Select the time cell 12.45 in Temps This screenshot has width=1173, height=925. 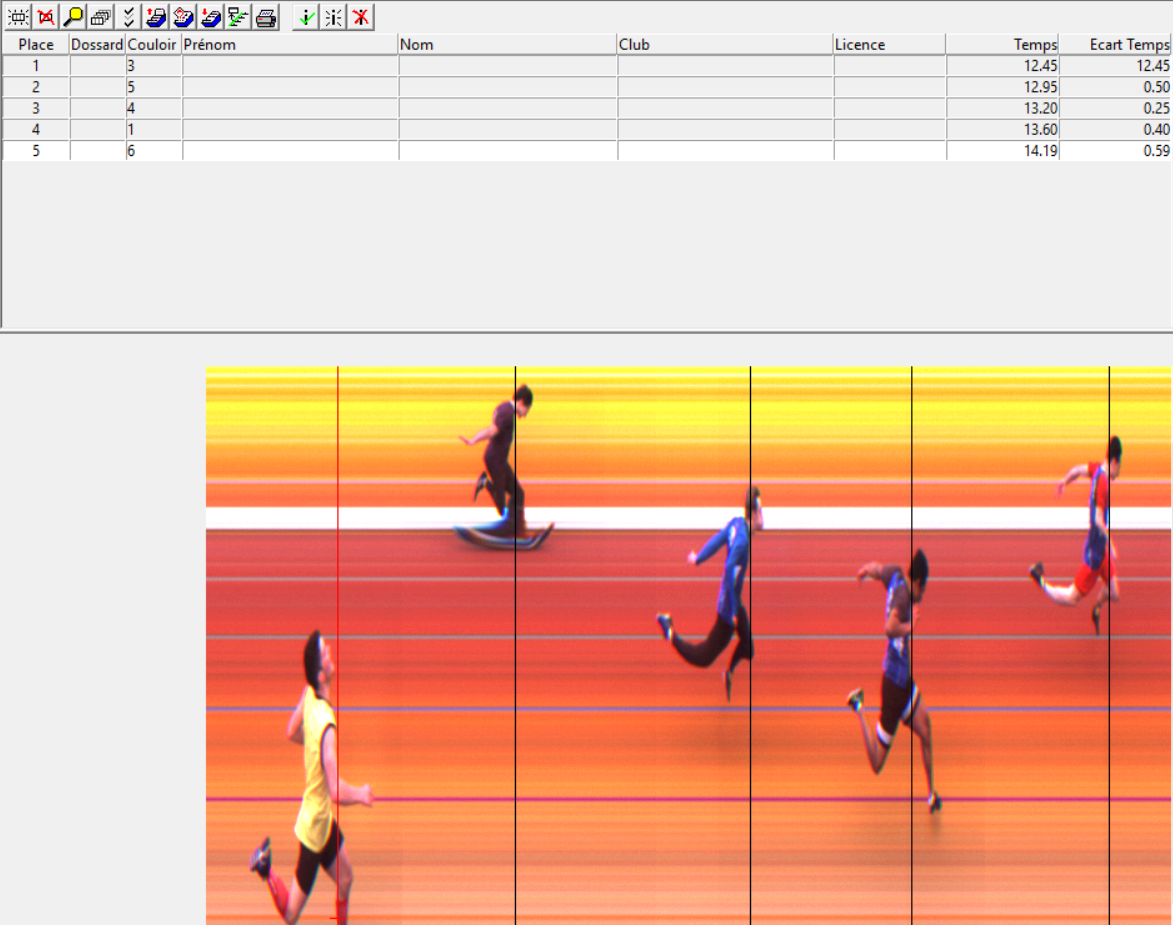1002,66
